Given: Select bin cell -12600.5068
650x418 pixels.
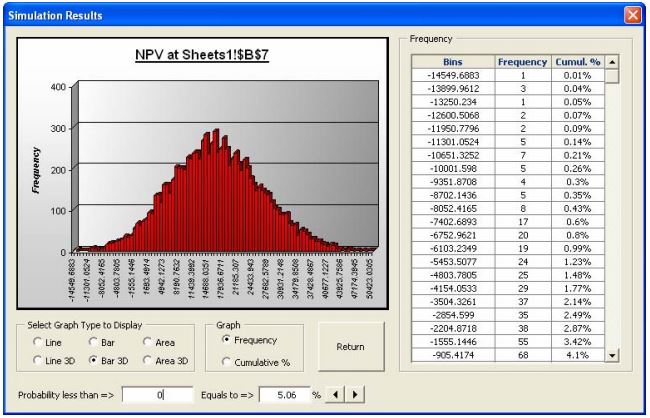Looking at the screenshot, I should coord(453,115).
